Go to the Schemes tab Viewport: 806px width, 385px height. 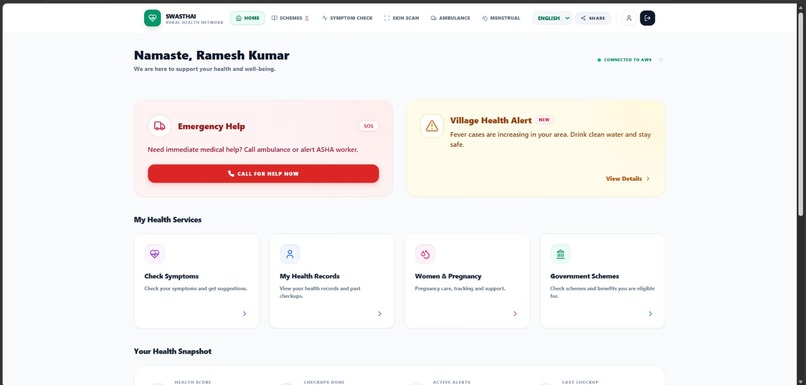(290, 18)
